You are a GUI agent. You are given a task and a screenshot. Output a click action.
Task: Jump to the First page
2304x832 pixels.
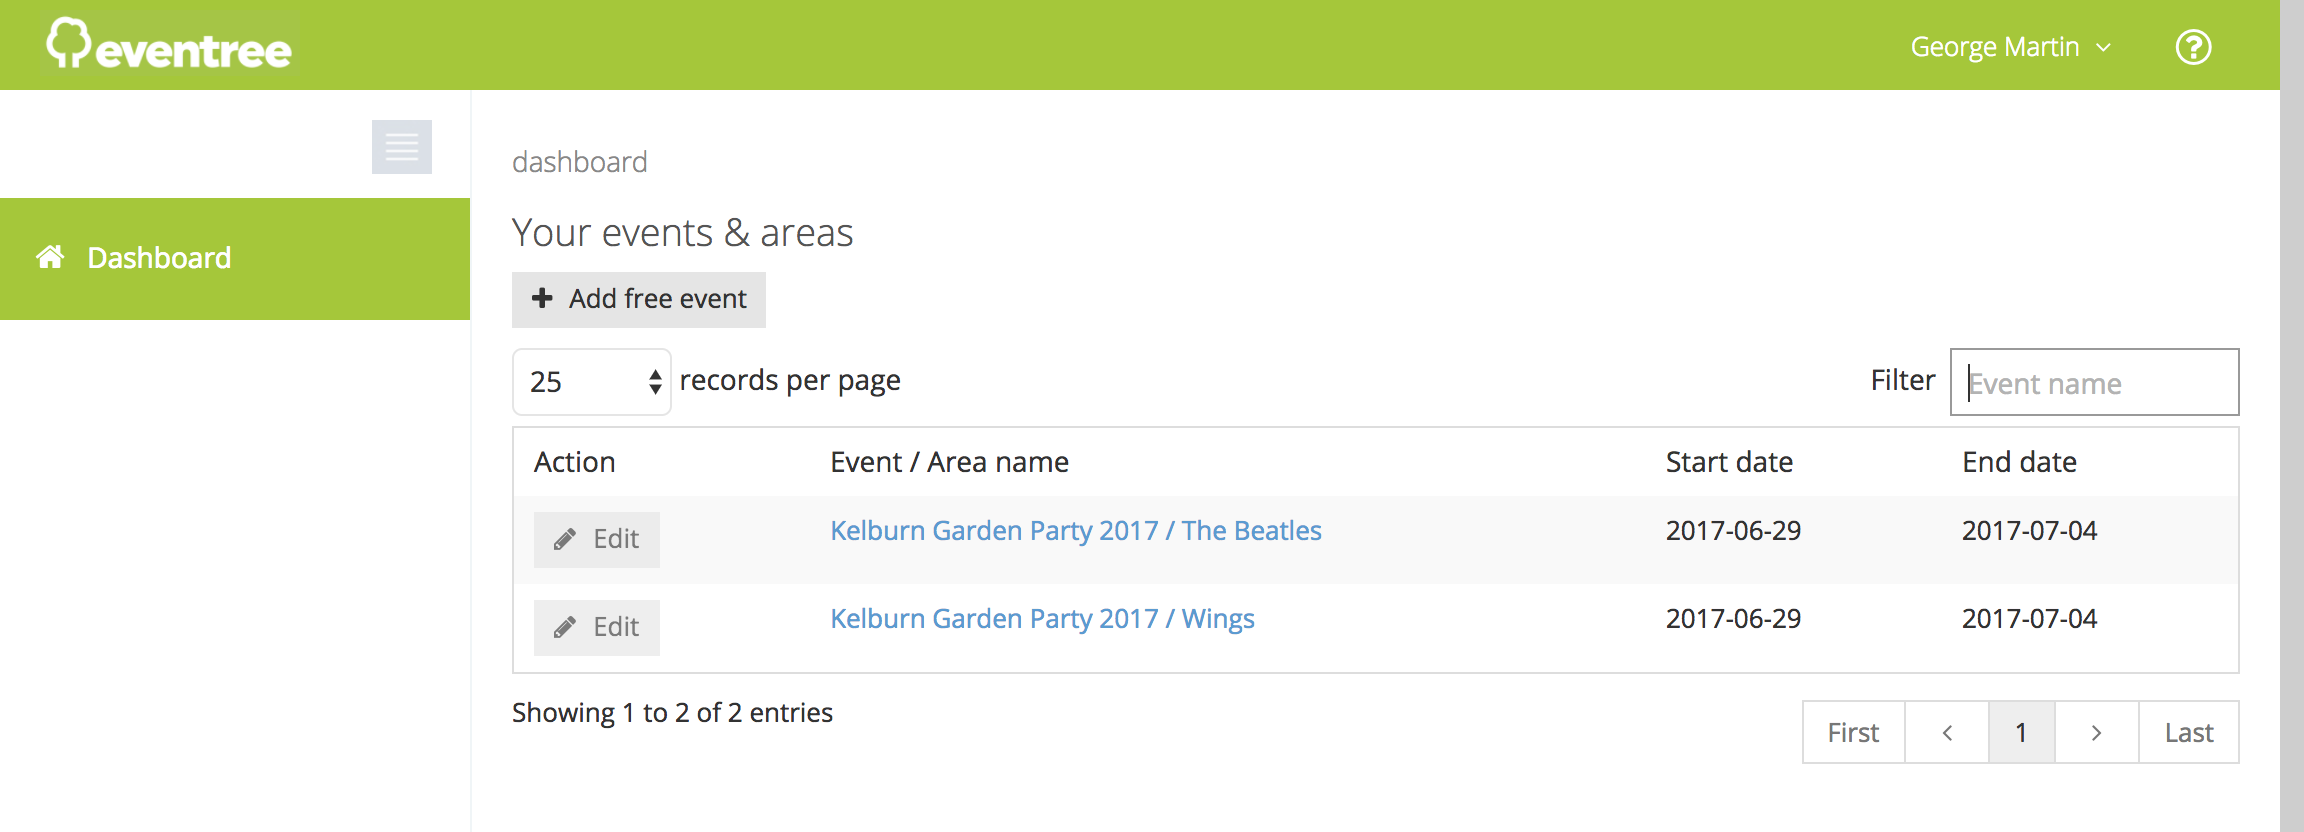tap(1854, 733)
